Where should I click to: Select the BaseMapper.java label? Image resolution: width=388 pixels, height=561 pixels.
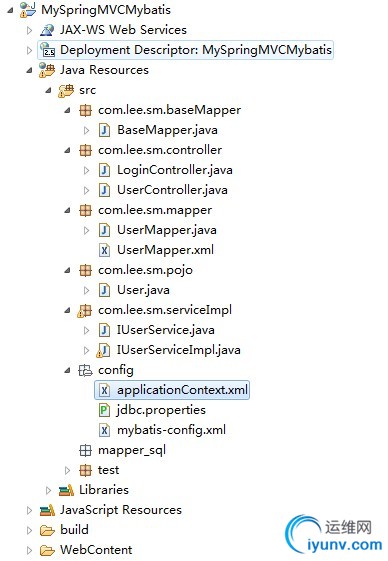167,130
